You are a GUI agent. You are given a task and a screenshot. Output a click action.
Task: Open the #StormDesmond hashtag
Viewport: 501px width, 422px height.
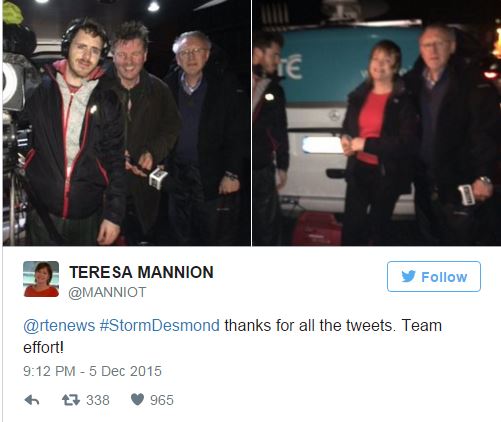coord(160,325)
